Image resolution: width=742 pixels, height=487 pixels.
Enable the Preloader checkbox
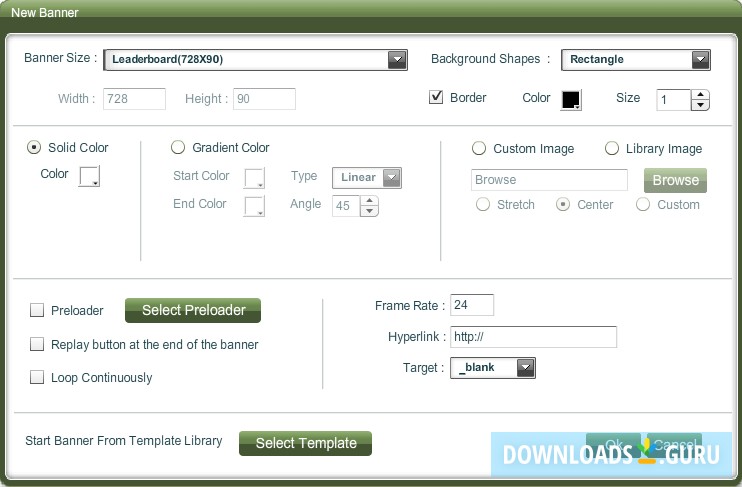37,310
